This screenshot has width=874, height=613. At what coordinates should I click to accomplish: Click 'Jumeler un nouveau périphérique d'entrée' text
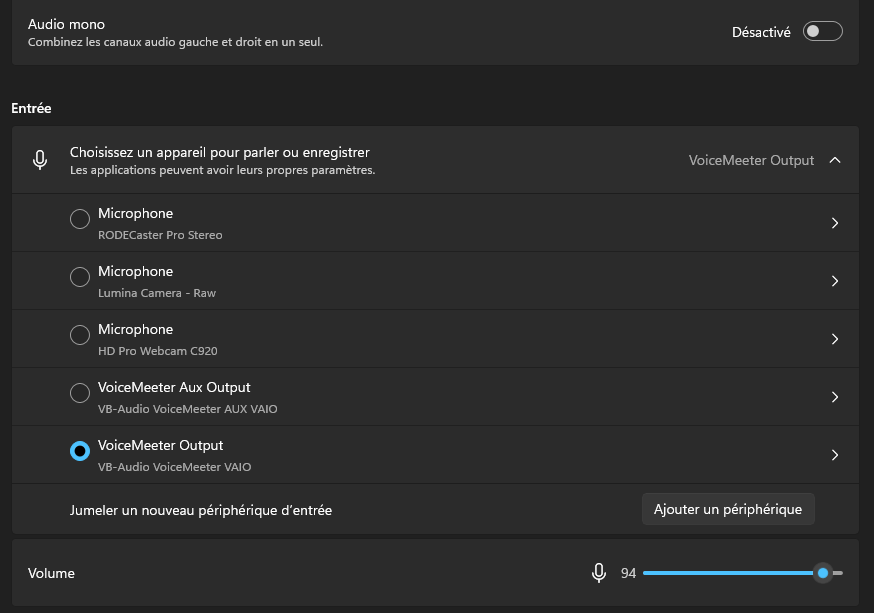tap(201, 510)
